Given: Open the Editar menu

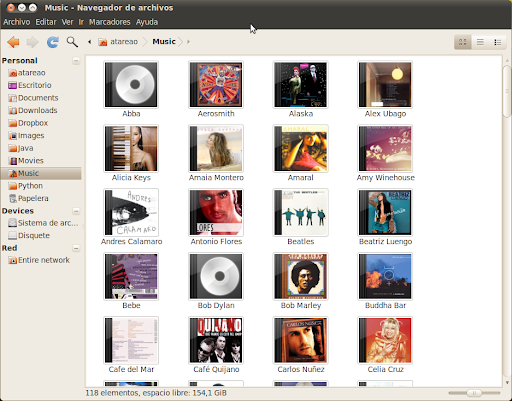Looking at the screenshot, I should pyautogui.click(x=46, y=22).
